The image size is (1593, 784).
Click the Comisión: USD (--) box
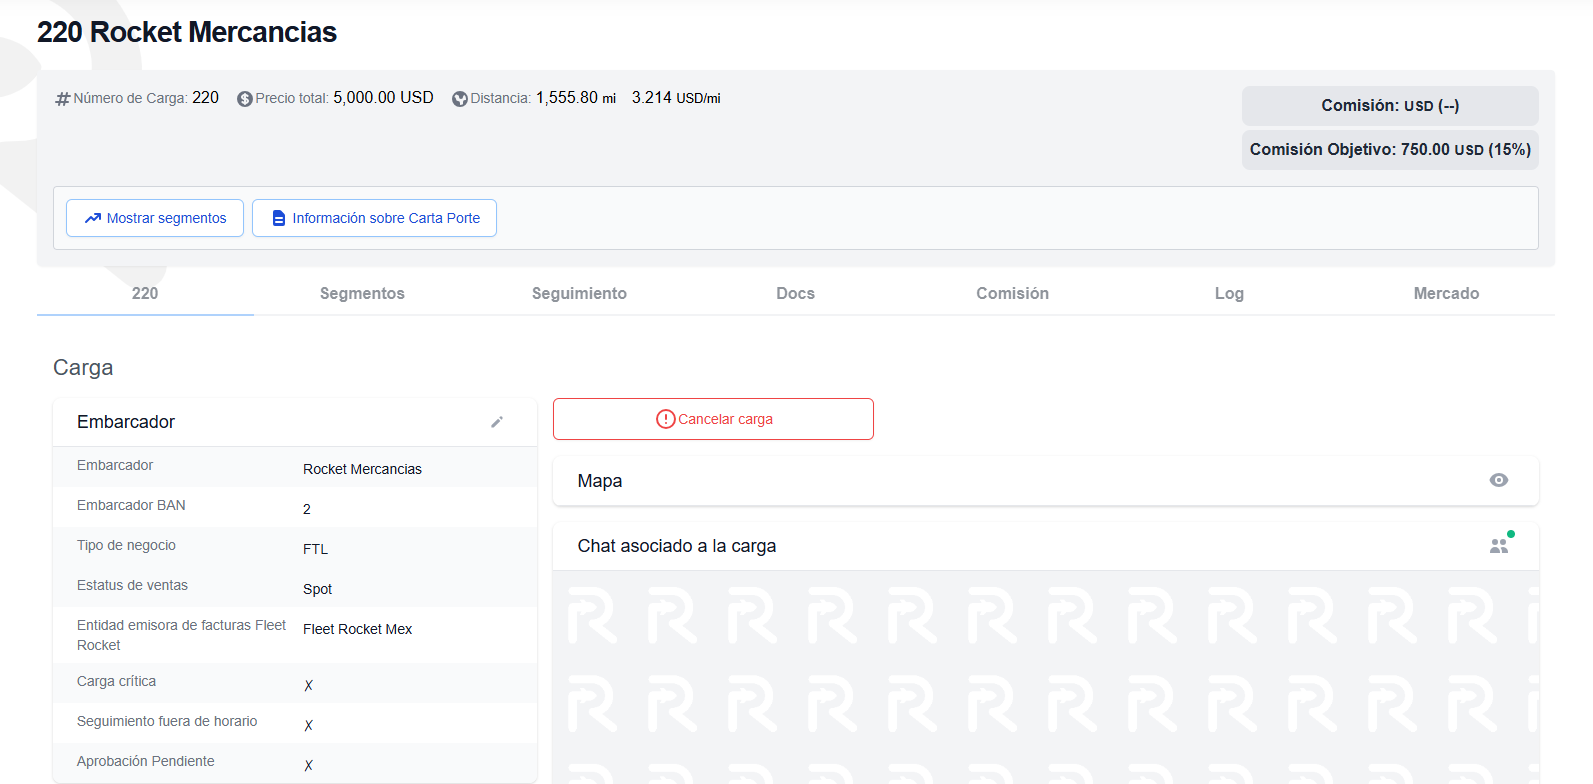coord(1390,106)
